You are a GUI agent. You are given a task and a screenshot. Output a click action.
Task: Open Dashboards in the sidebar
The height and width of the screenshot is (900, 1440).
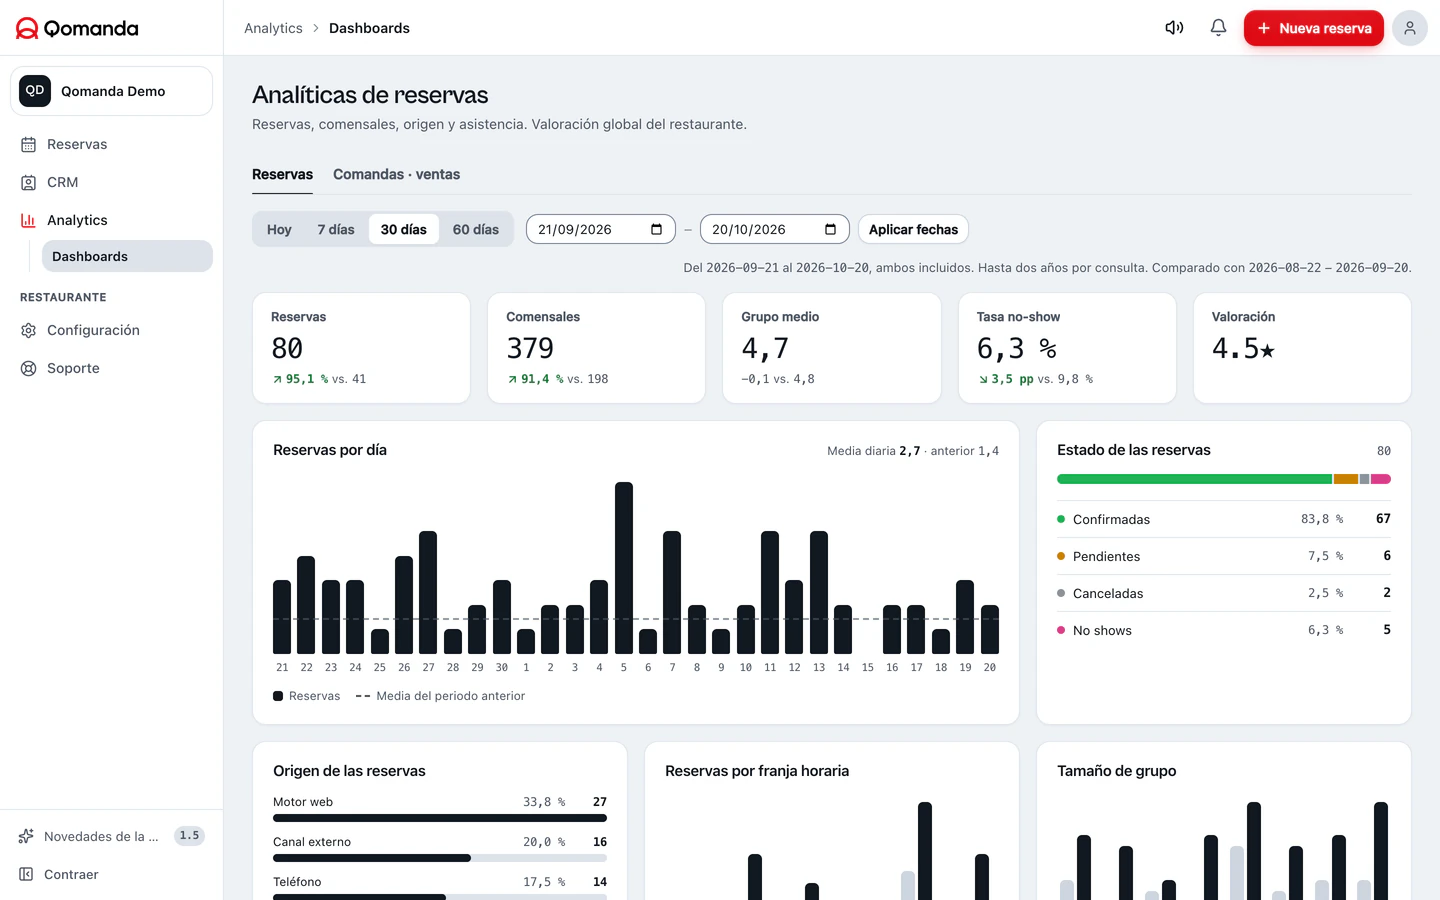point(127,256)
